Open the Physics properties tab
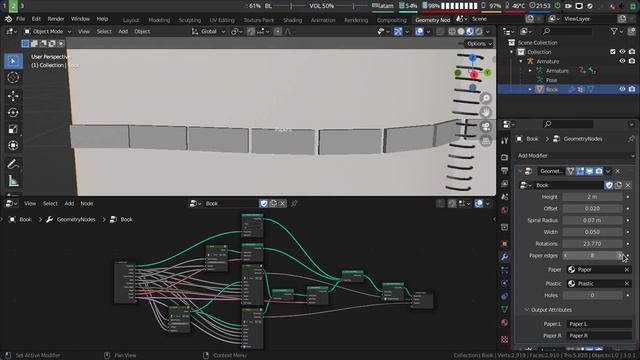The image size is (640, 360). [504, 283]
